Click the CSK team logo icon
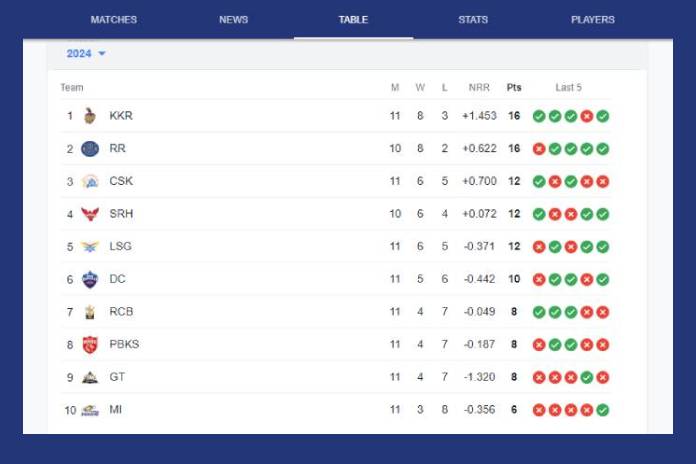Image resolution: width=696 pixels, height=464 pixels. 90,182
